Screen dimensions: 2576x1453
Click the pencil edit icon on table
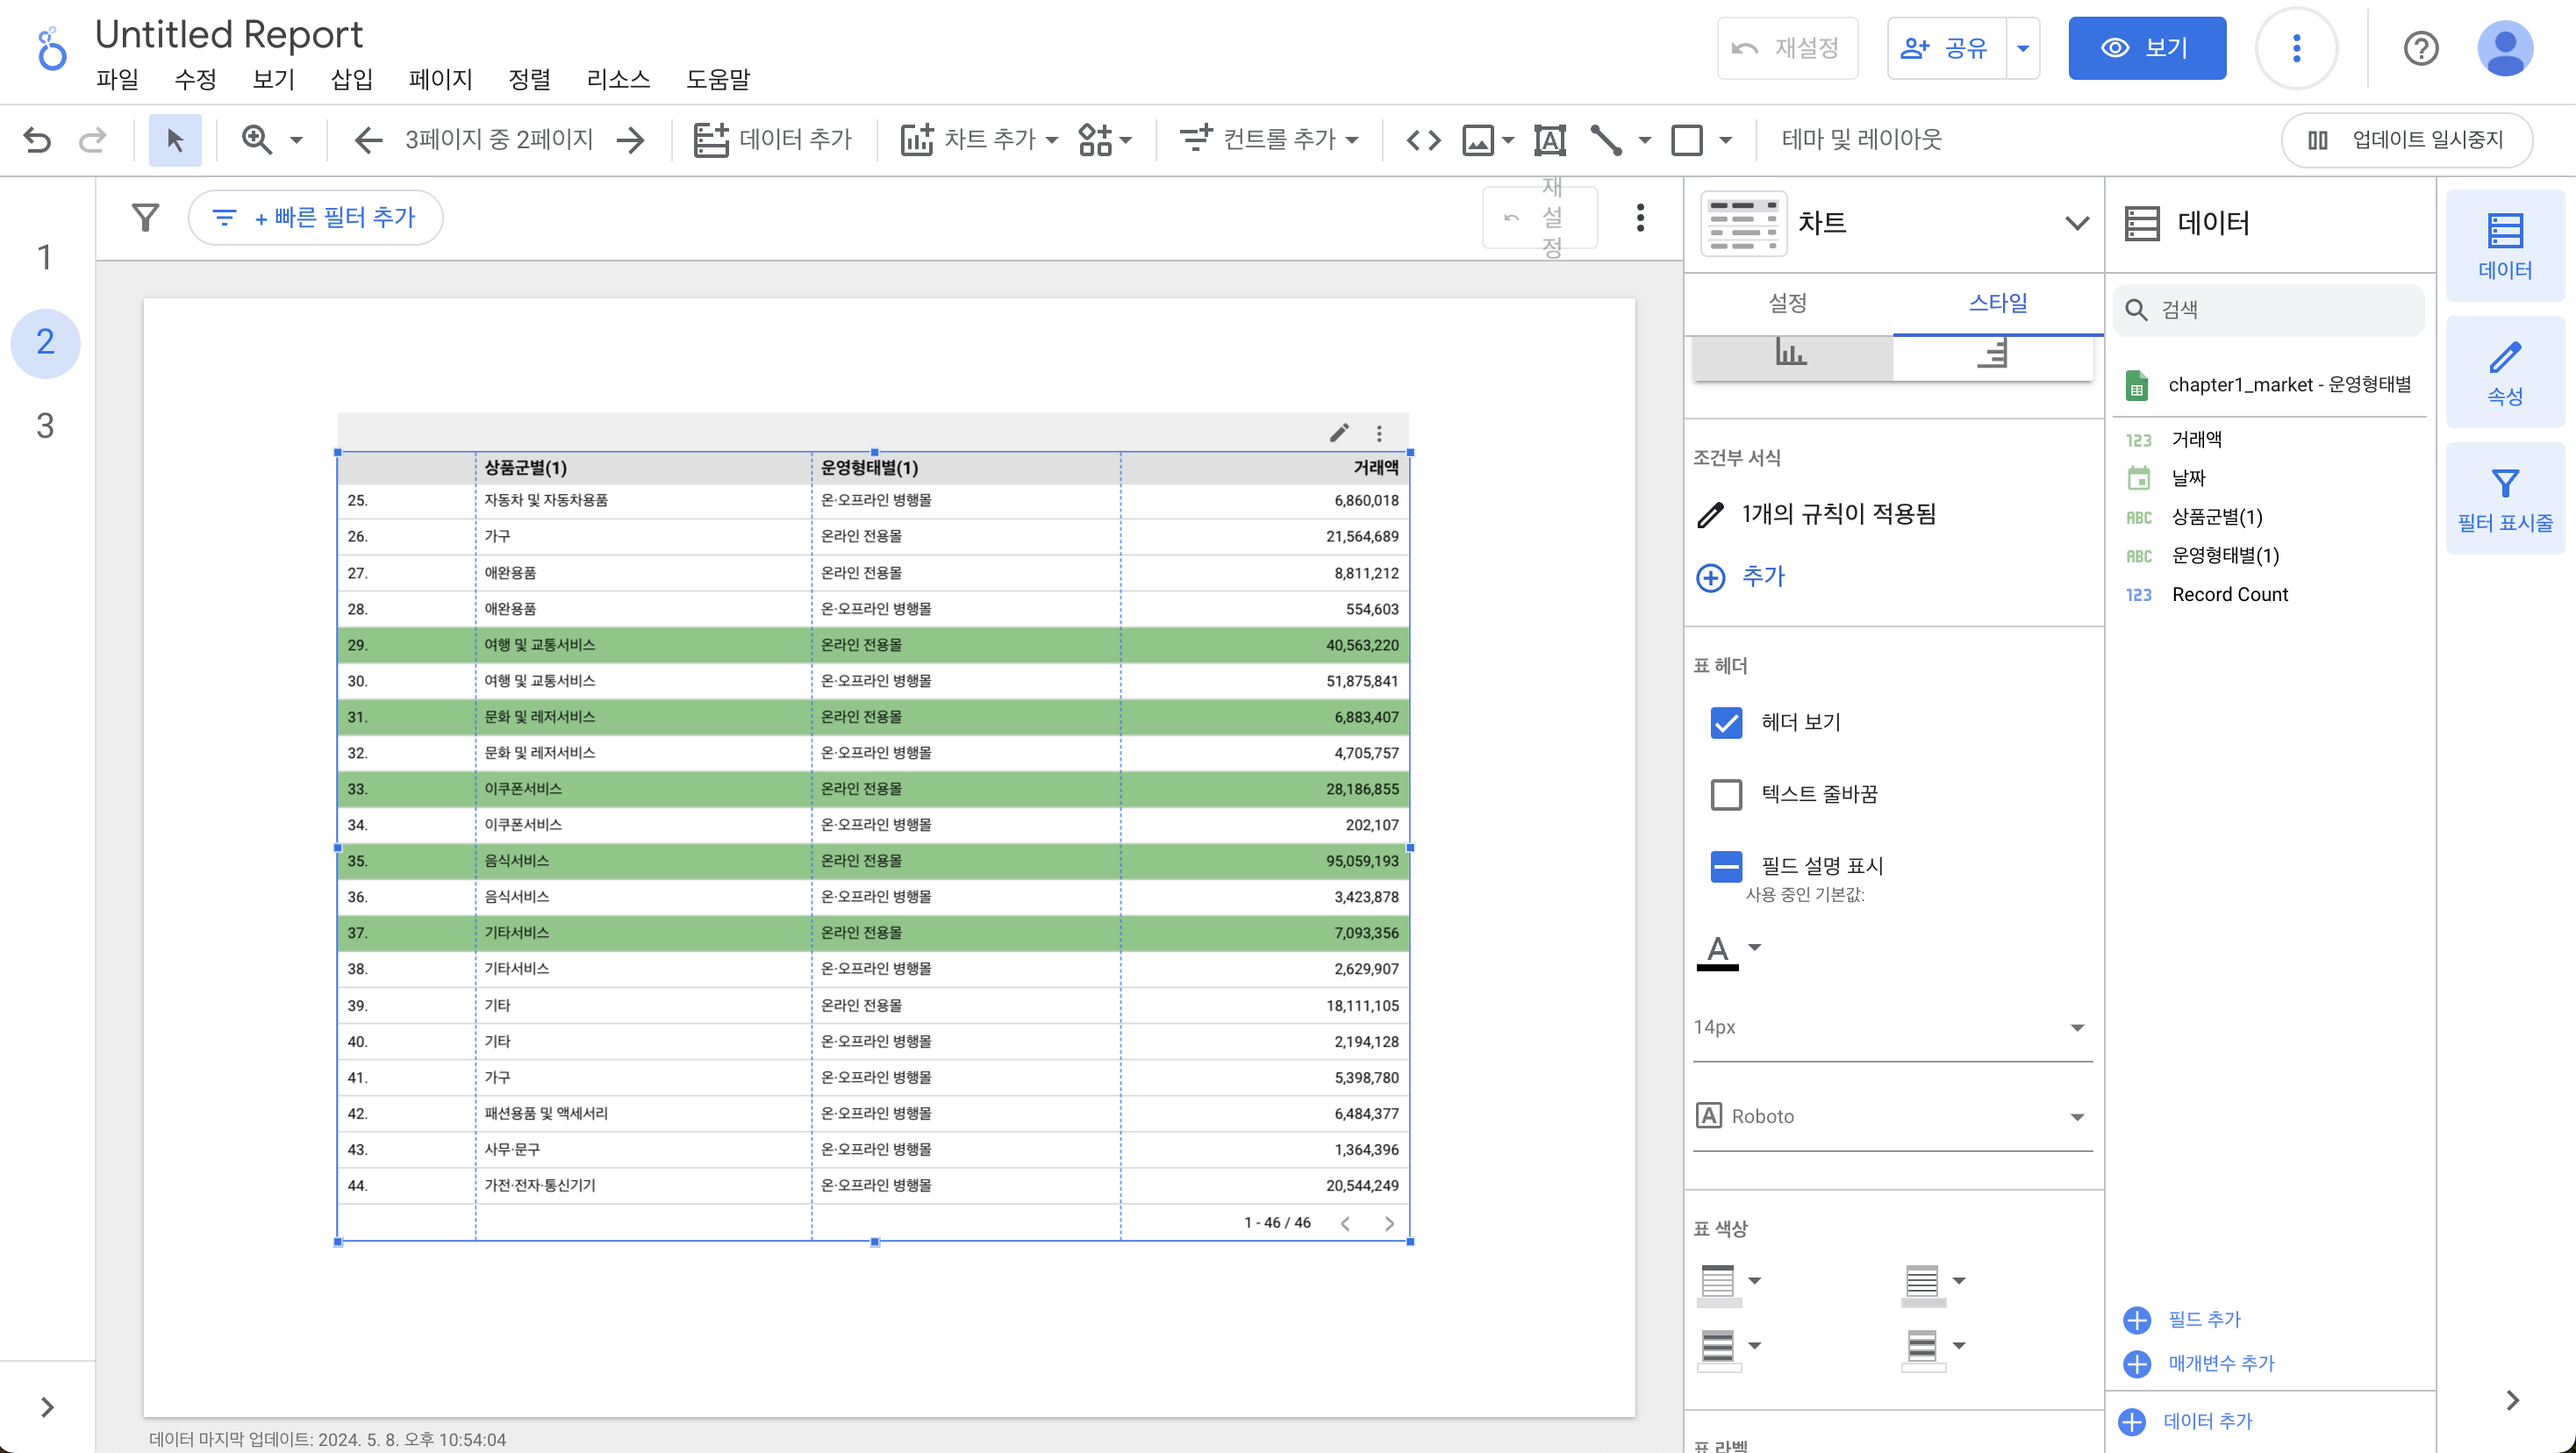pos(1339,432)
